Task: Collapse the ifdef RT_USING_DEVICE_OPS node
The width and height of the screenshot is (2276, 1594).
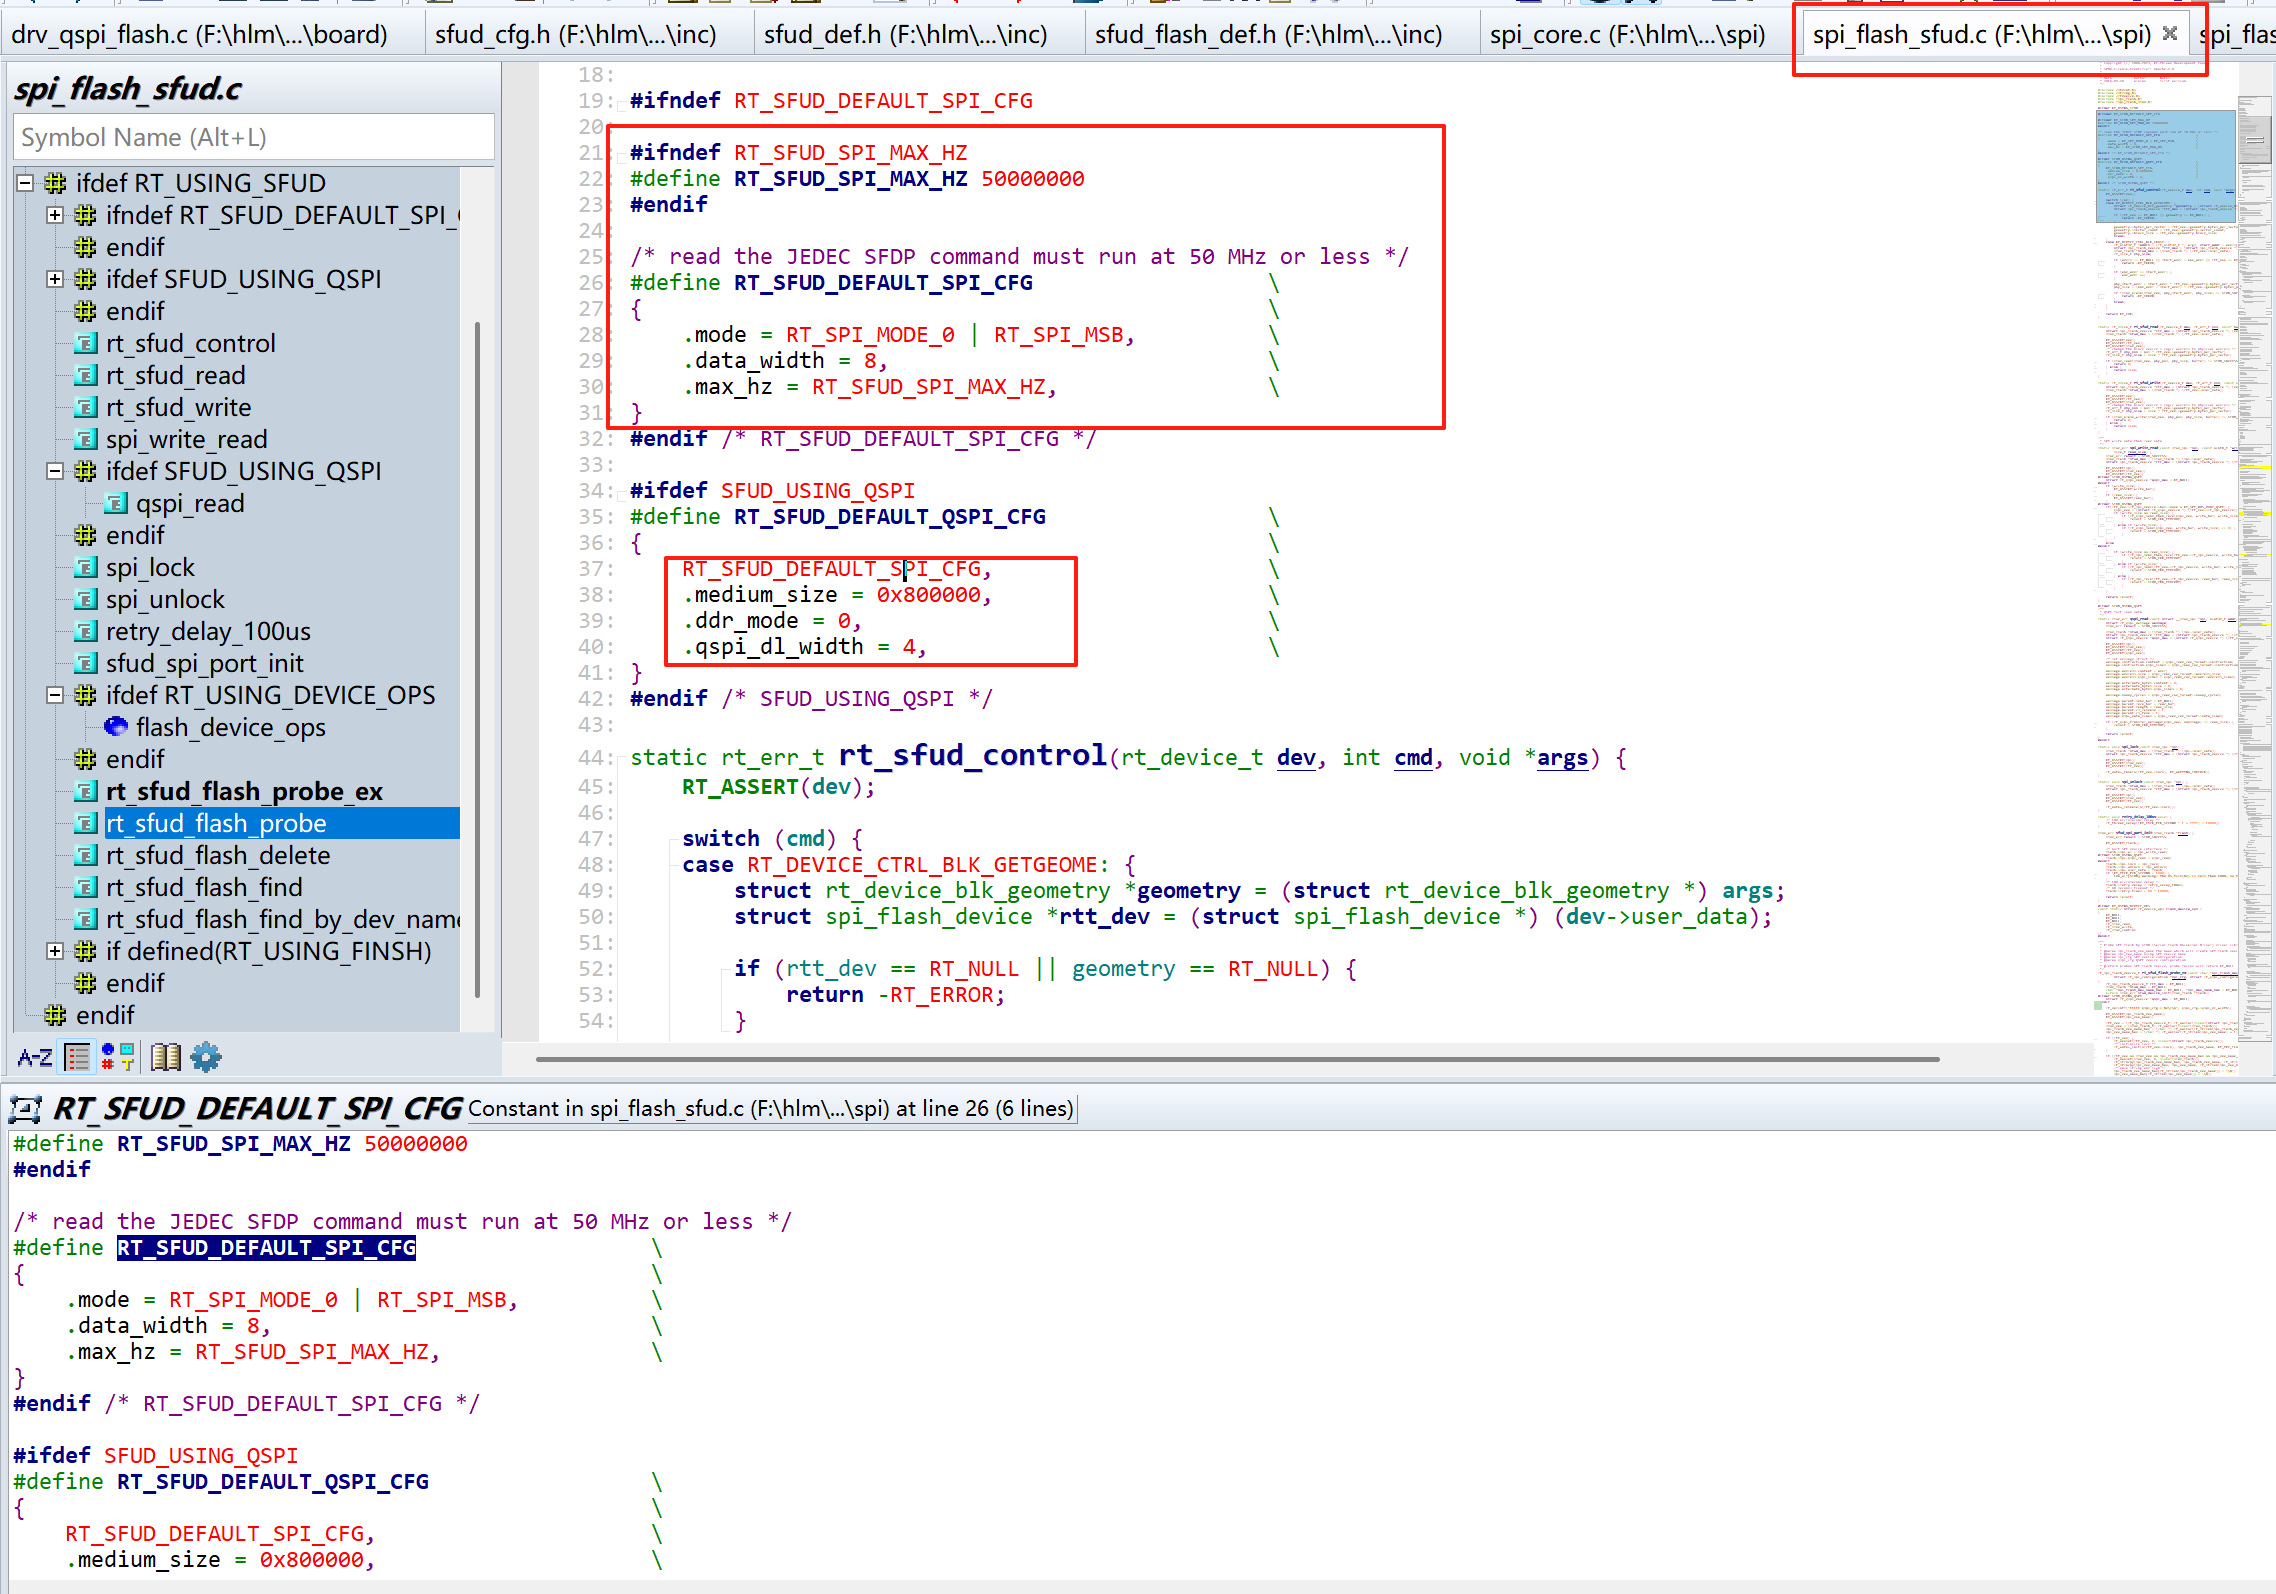Action: tap(55, 695)
